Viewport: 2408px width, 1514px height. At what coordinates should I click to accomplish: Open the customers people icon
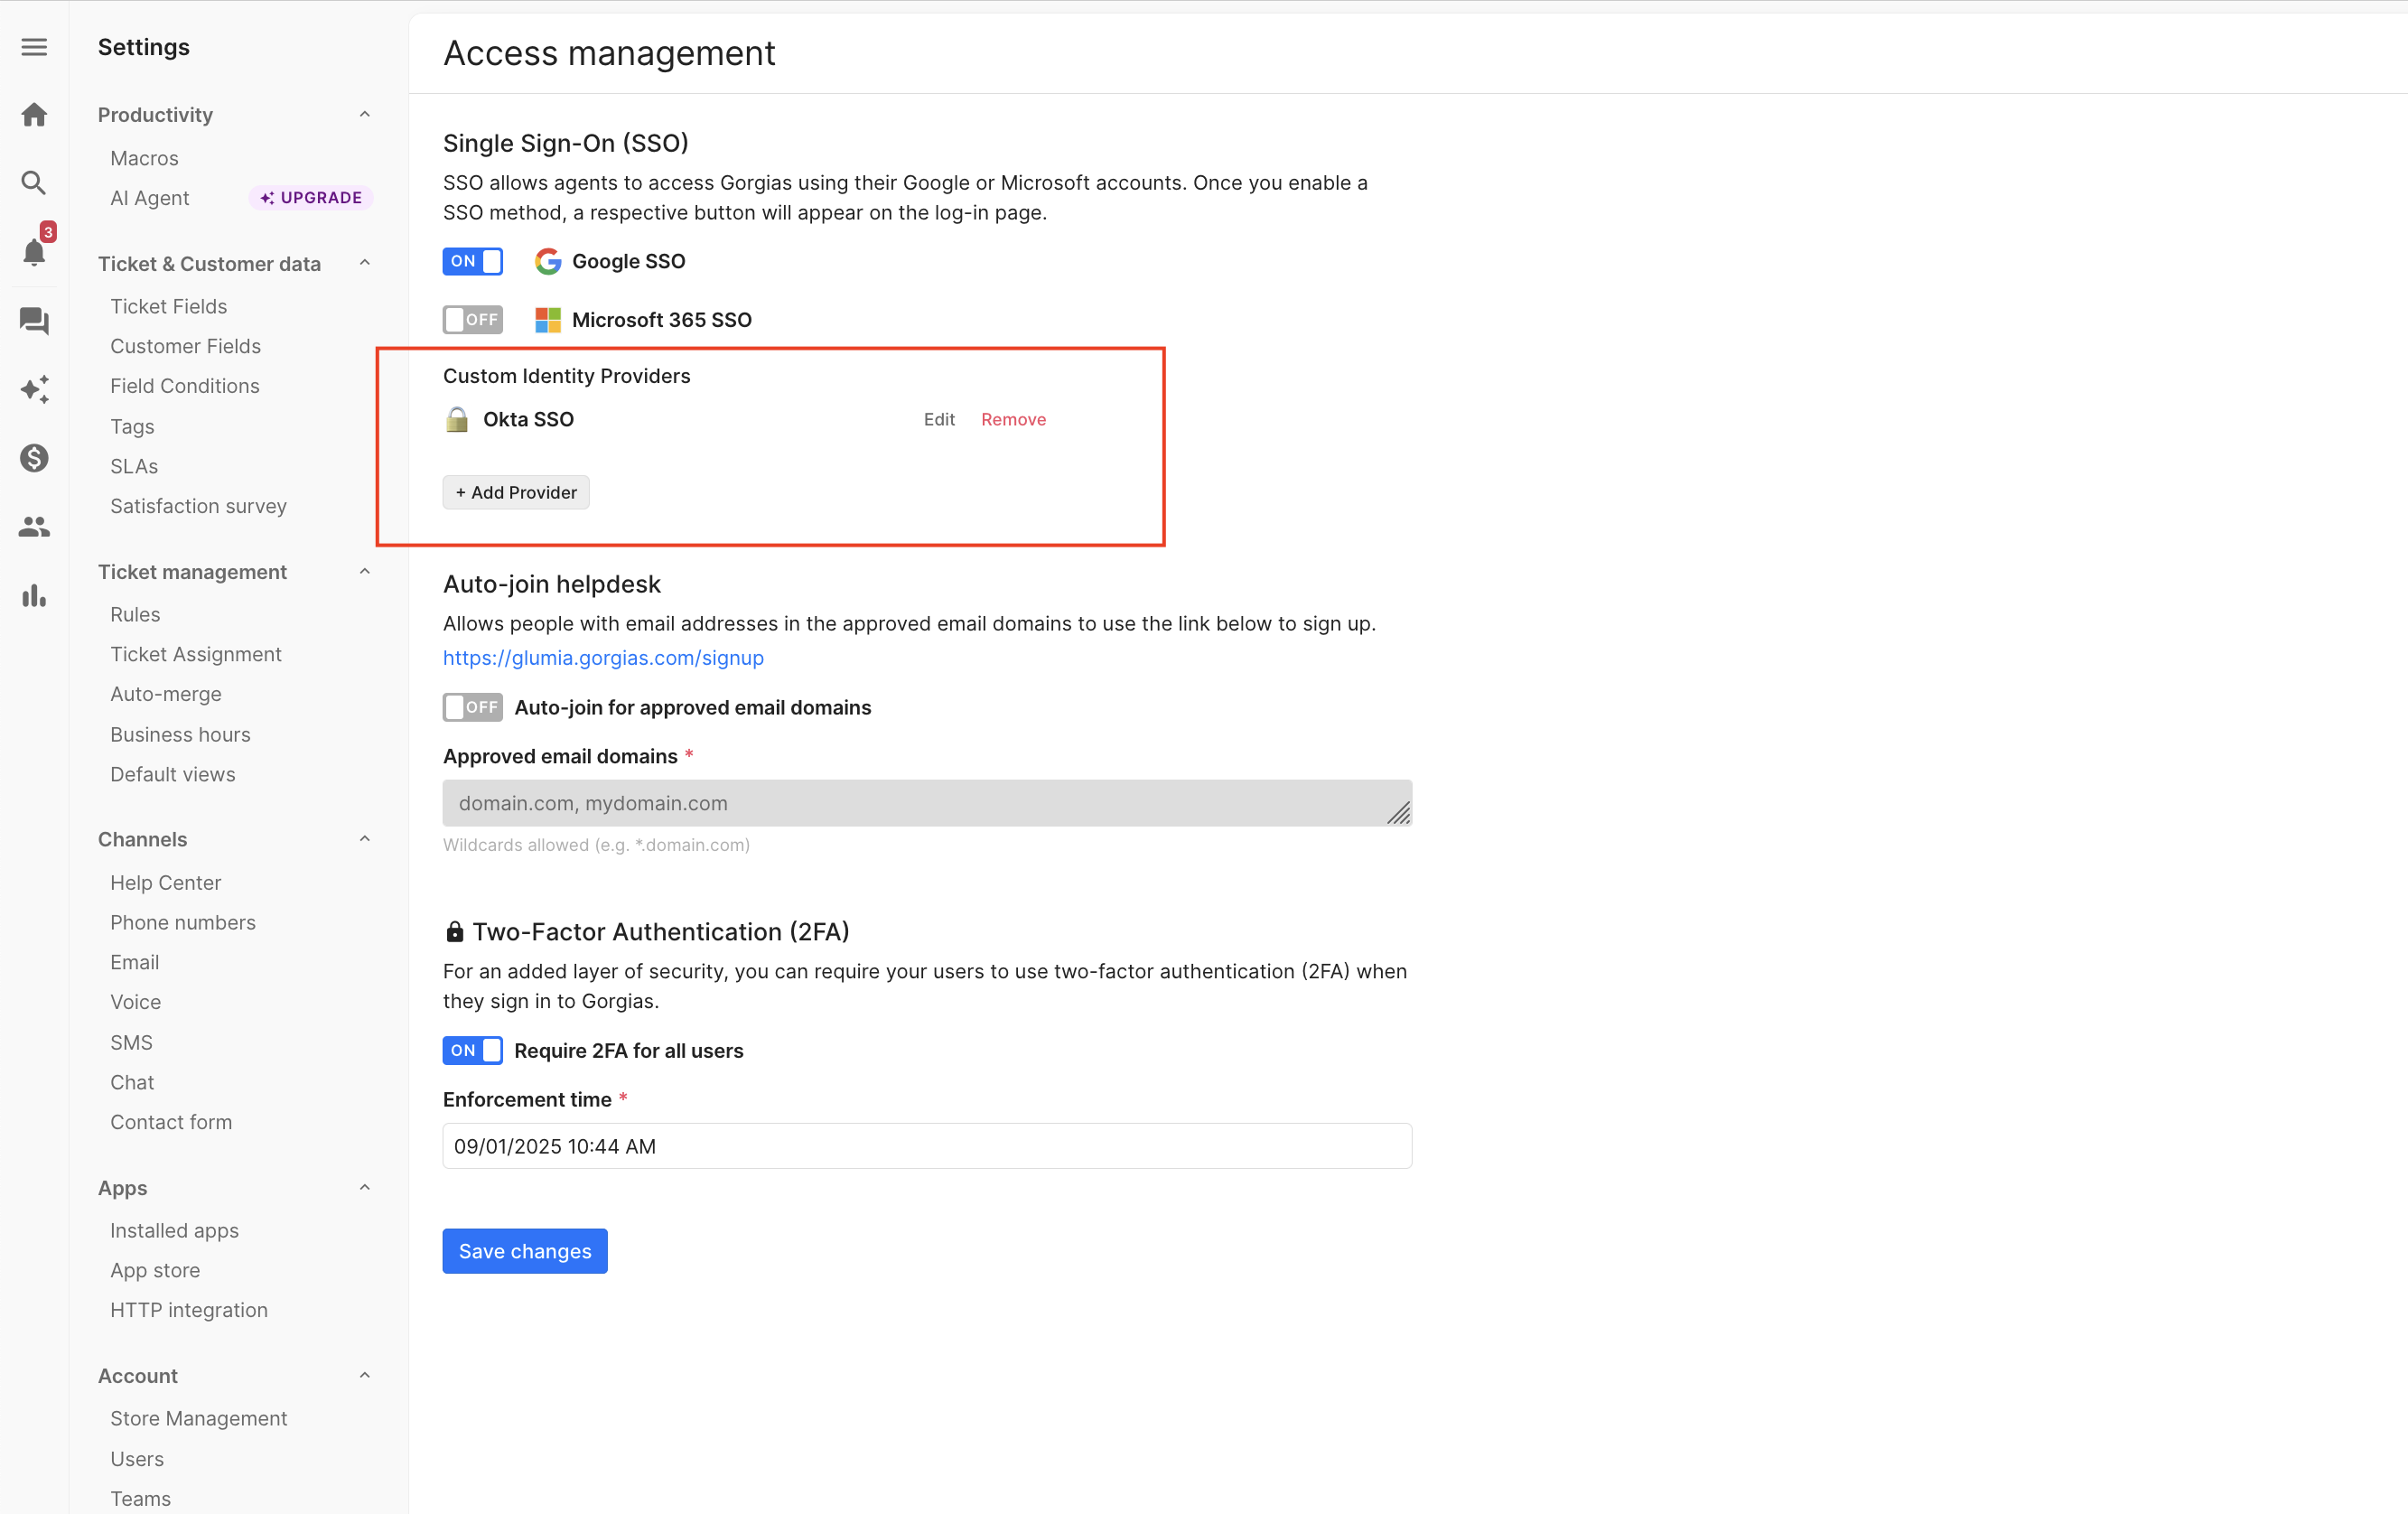coord(34,527)
